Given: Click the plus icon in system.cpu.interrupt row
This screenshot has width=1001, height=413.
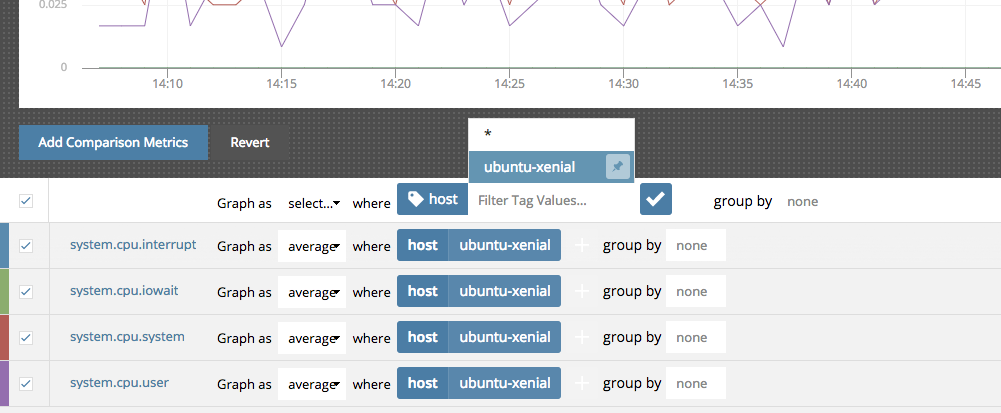Looking at the screenshot, I should [582, 246].
